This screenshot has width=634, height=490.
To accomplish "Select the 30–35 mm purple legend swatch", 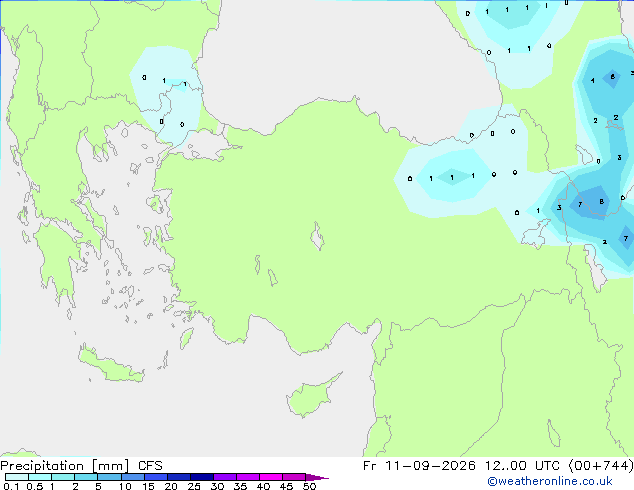I will point(224,477).
